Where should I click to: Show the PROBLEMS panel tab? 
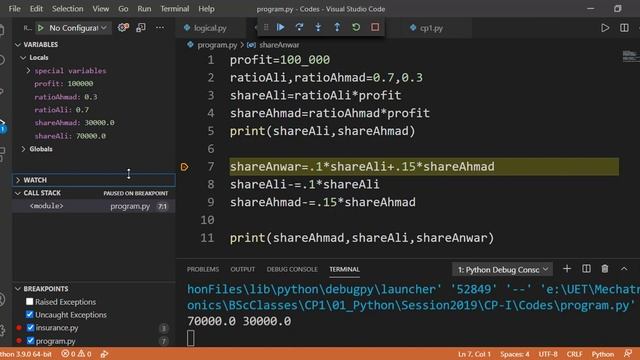pos(203,269)
